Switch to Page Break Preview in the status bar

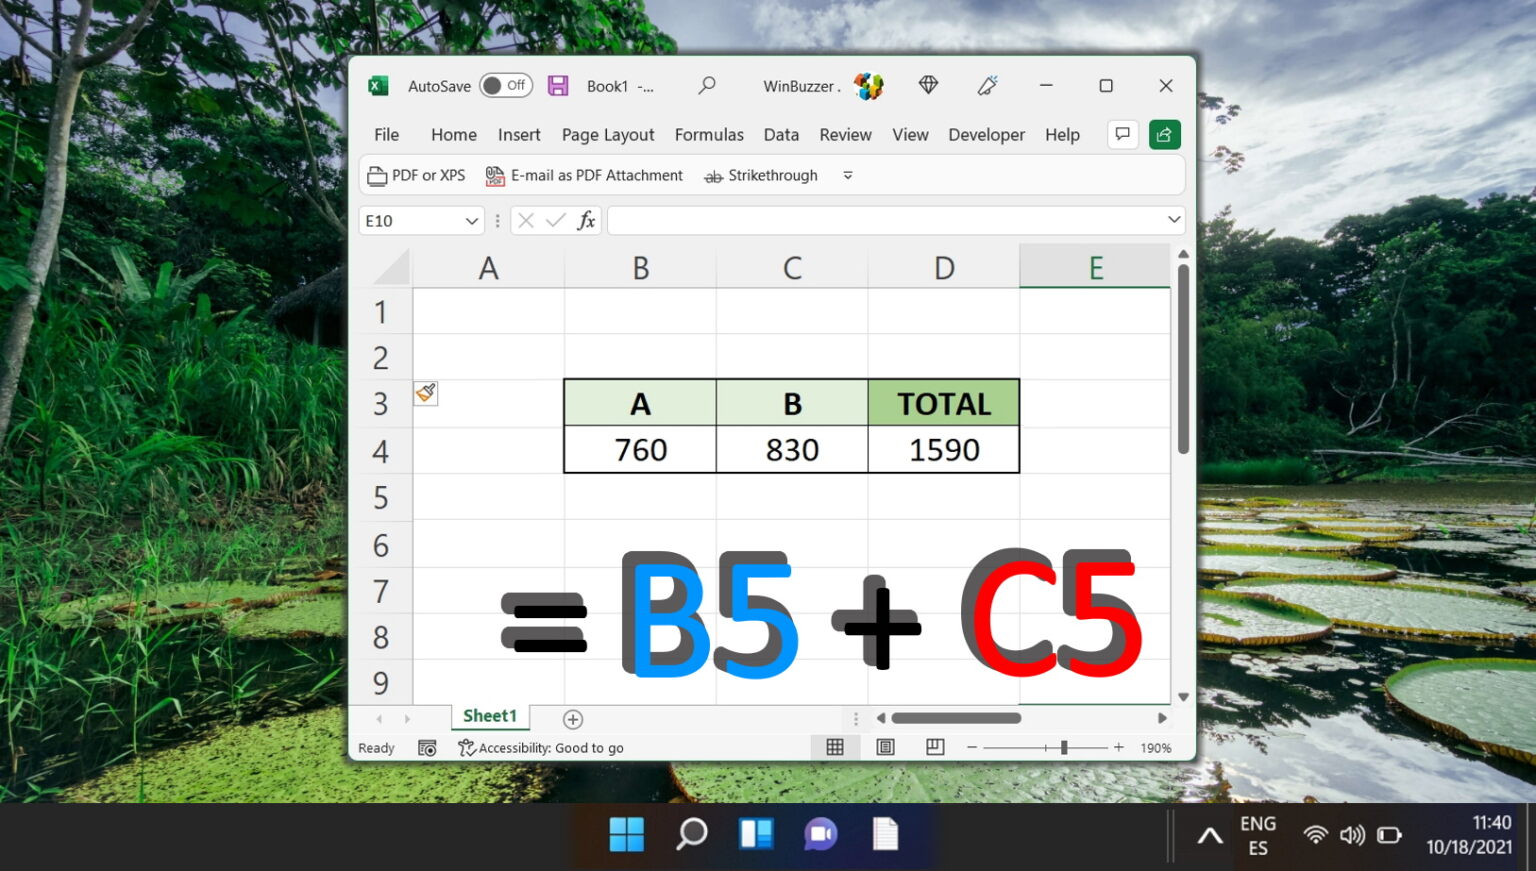tap(934, 746)
